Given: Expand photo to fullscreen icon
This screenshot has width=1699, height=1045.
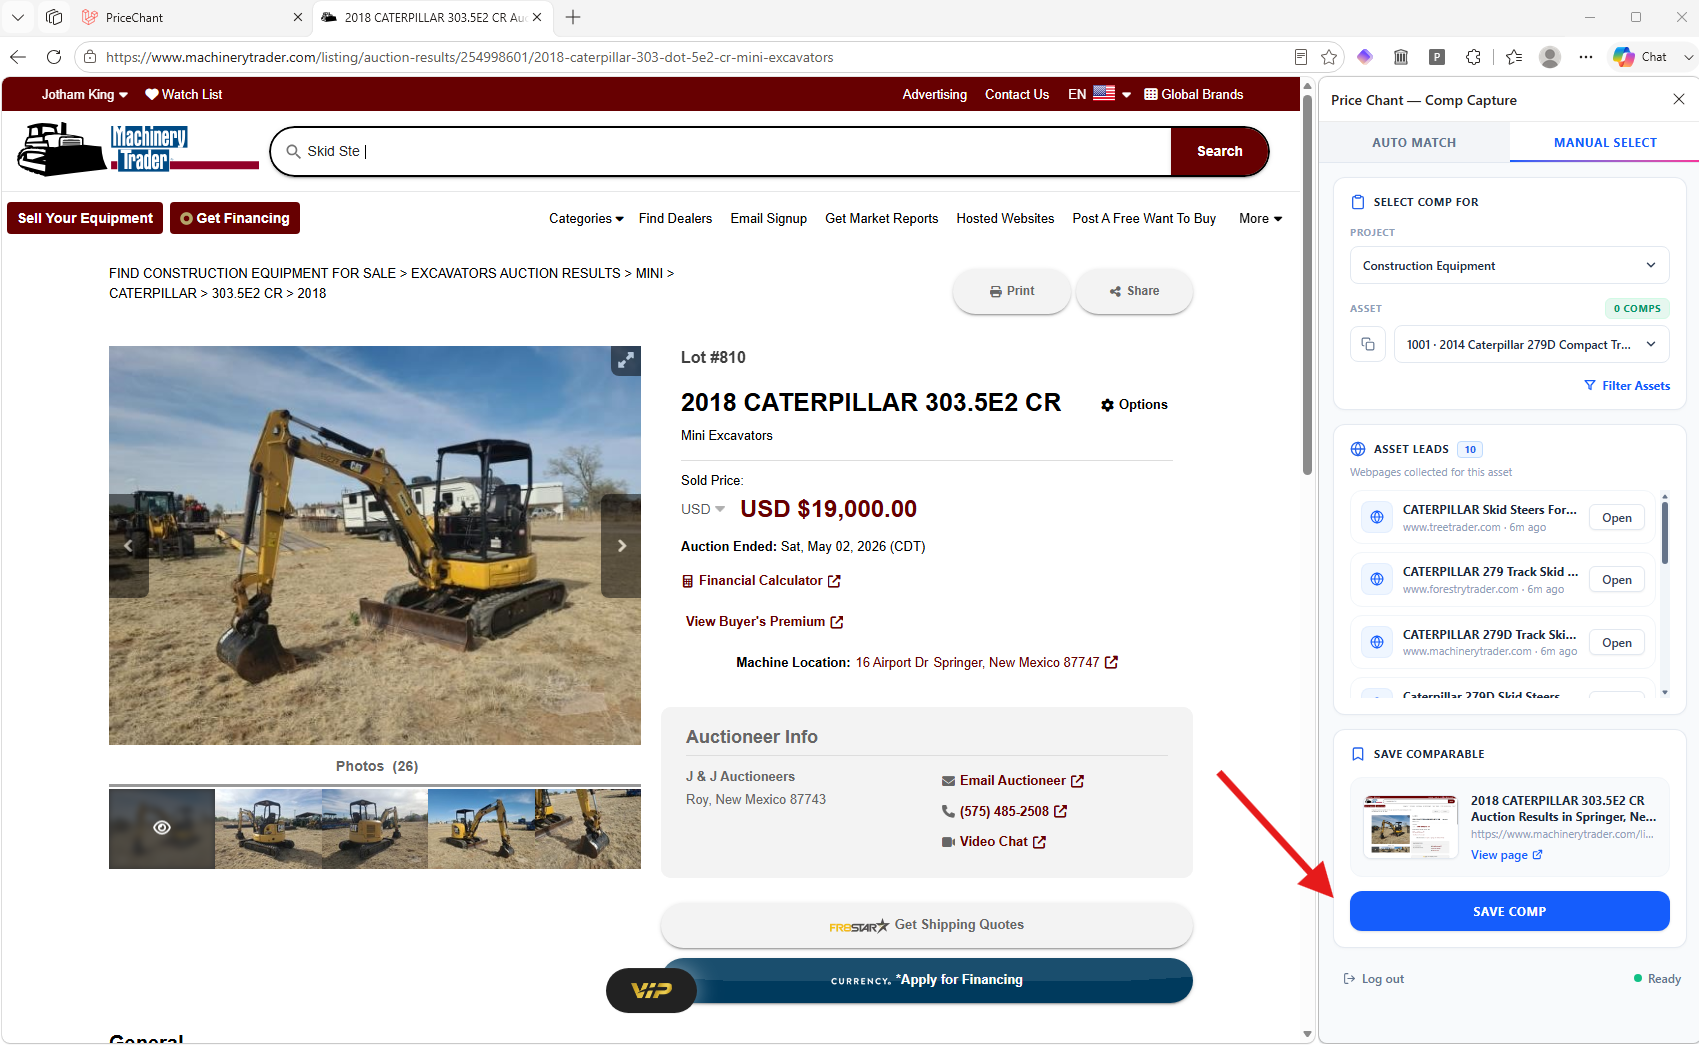Looking at the screenshot, I should pyautogui.click(x=626, y=361).
